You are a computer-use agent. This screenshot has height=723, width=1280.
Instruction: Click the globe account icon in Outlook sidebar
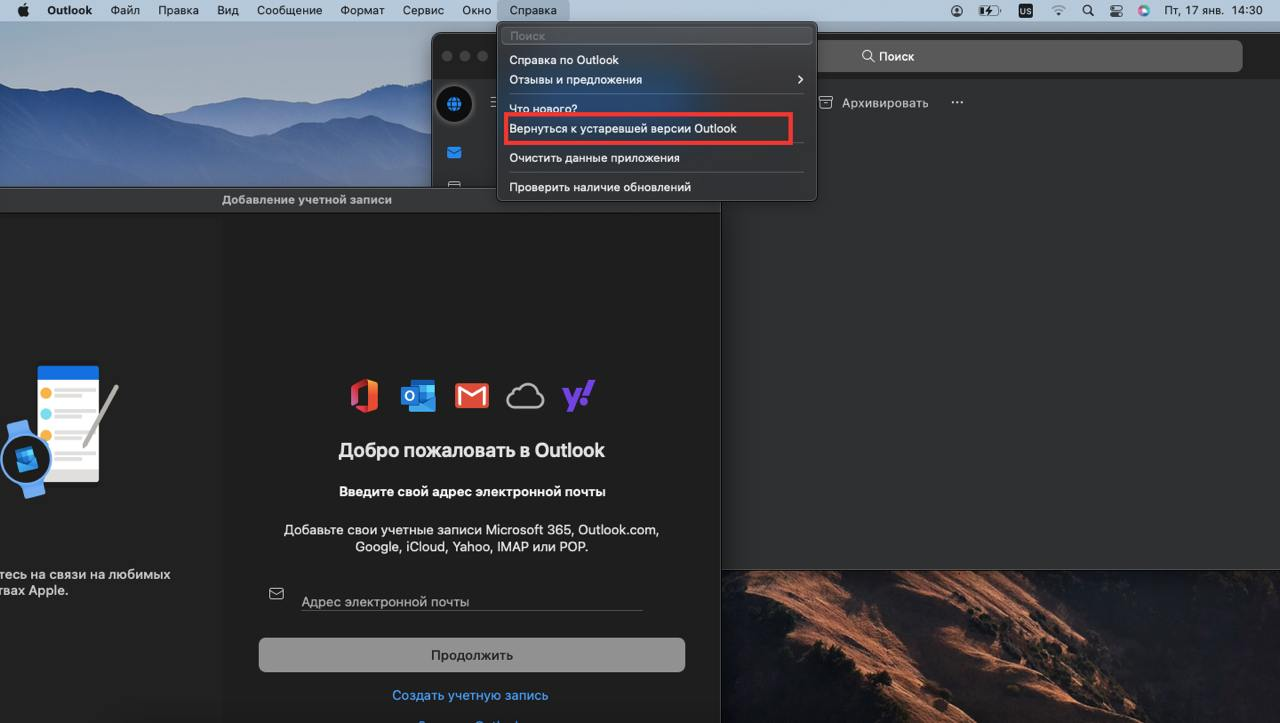454,103
